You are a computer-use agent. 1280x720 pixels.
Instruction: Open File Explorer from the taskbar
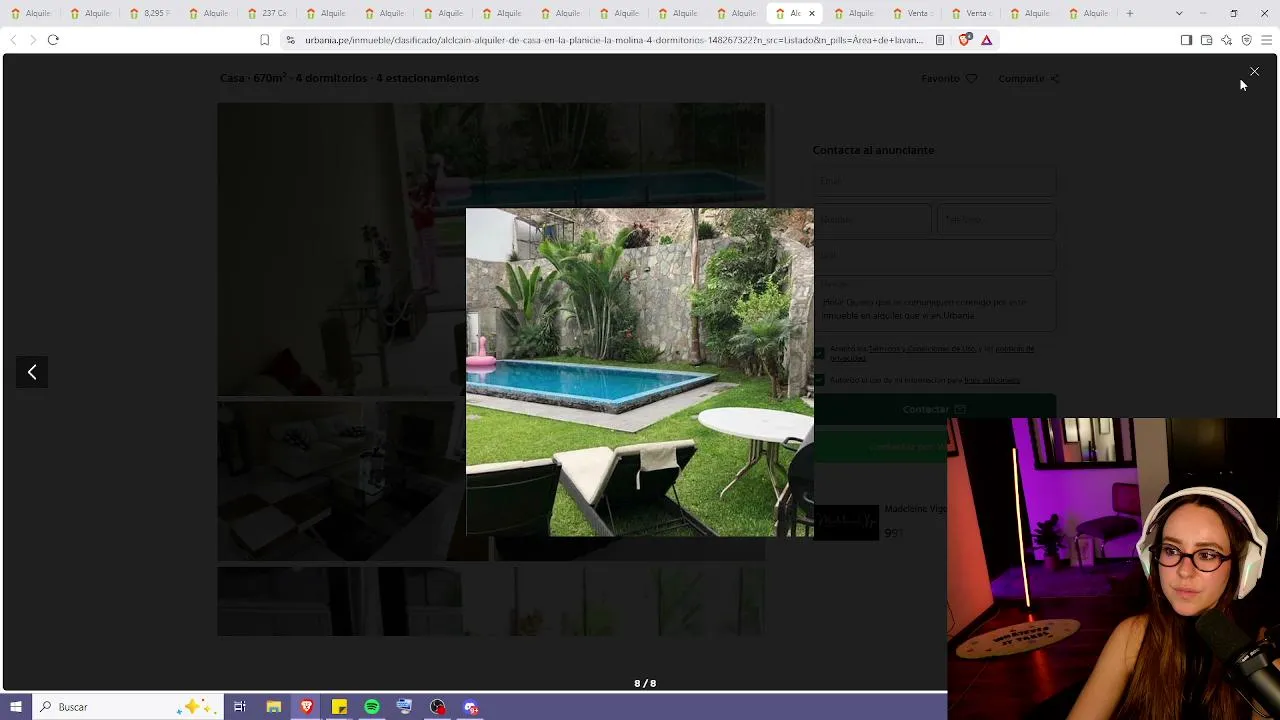click(273, 707)
